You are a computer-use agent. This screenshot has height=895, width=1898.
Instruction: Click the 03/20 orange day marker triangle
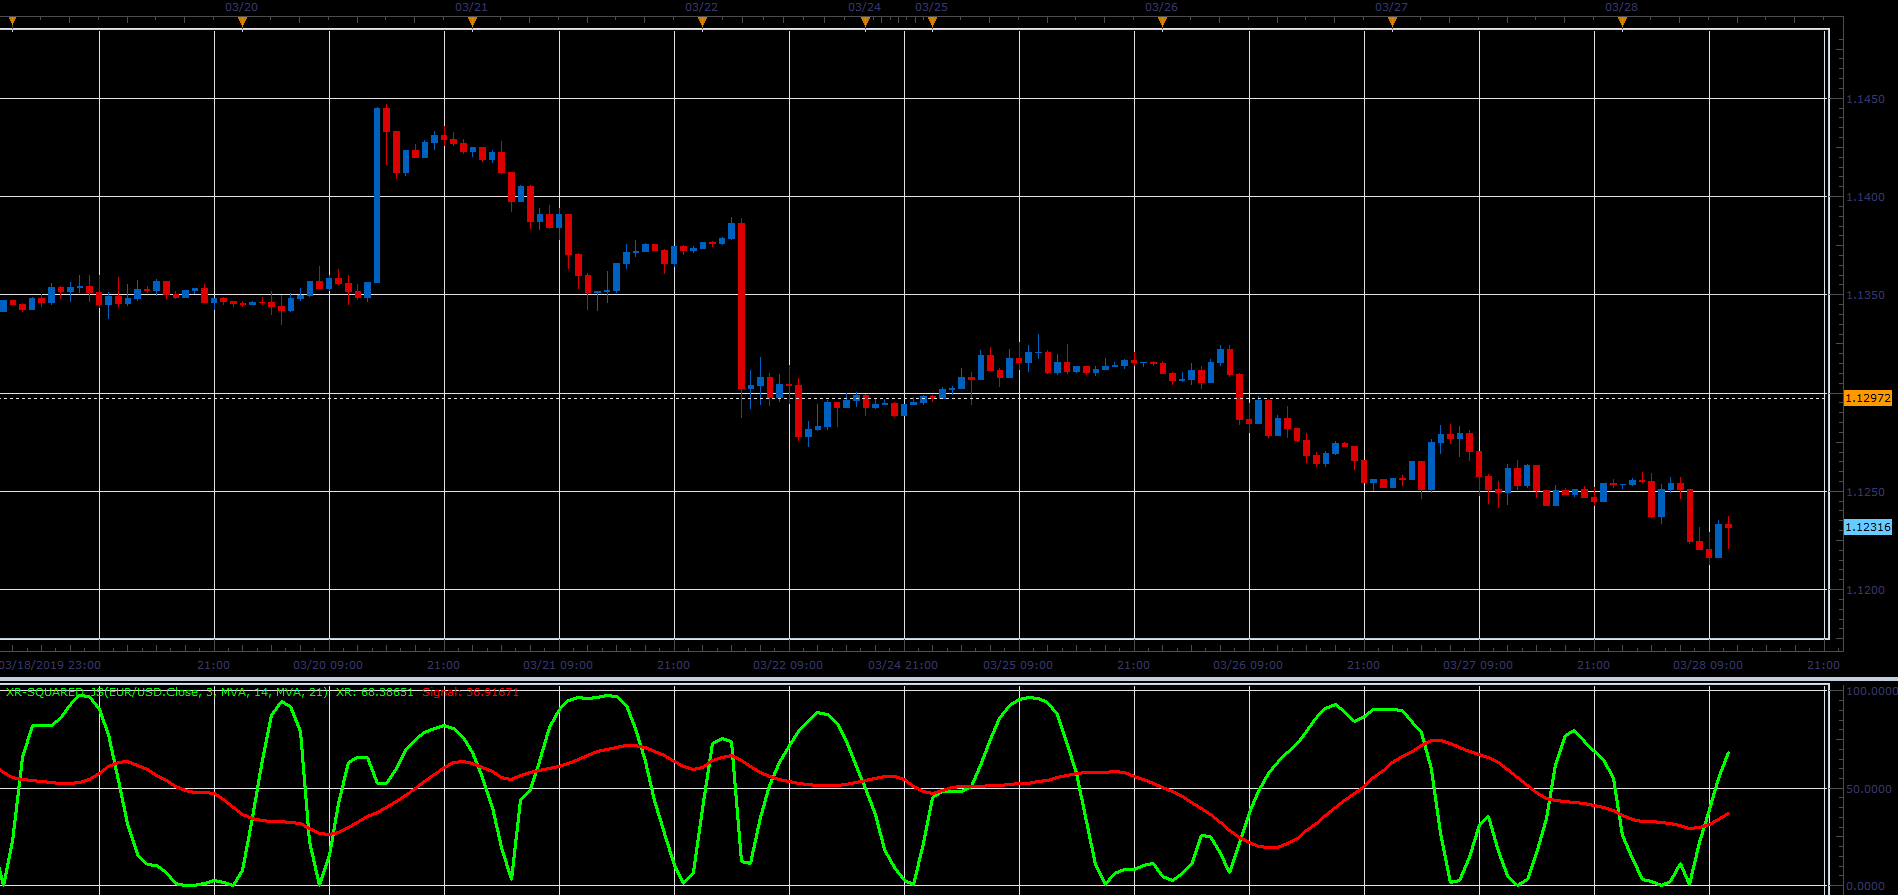click(242, 23)
